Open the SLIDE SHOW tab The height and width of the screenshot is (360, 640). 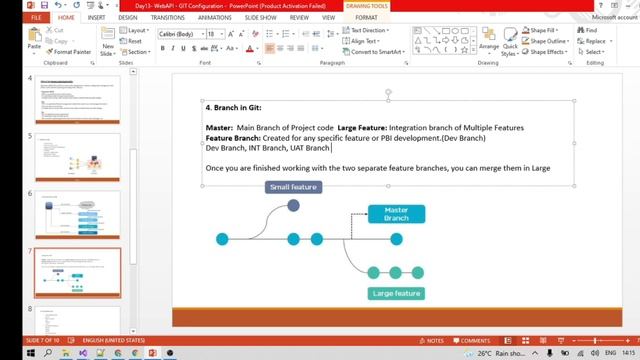point(260,18)
